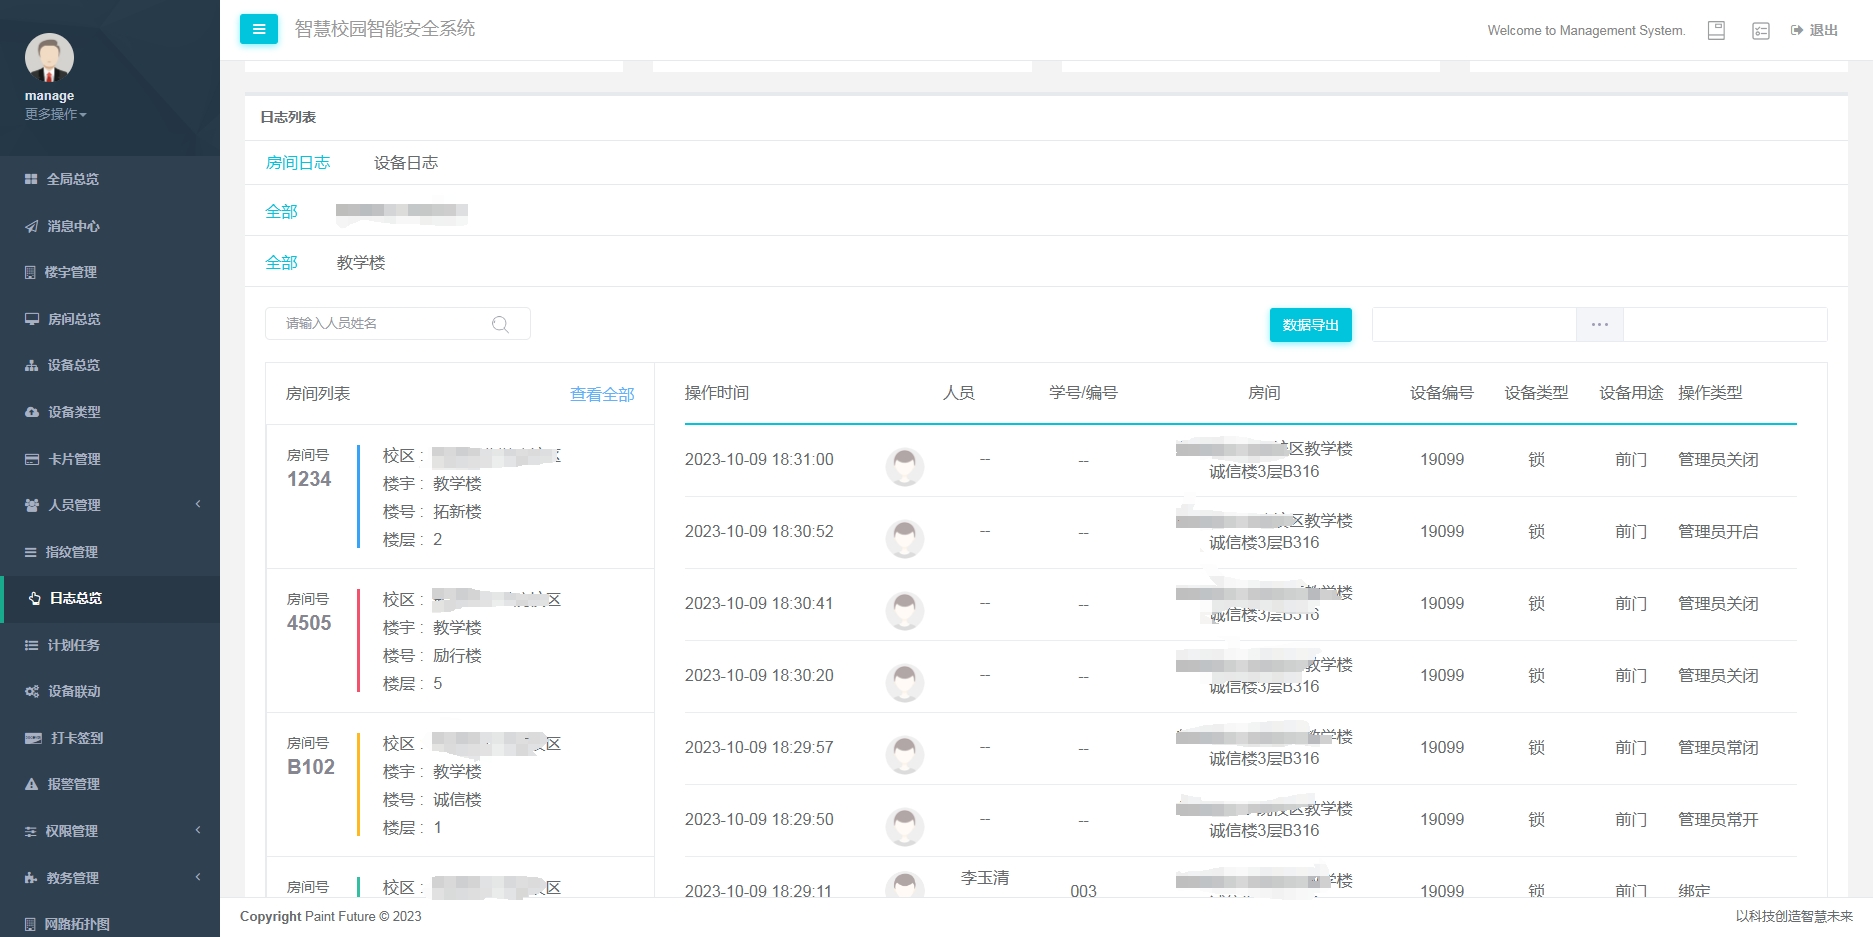The image size is (1873, 937).
Task: Open 设备总览 sitemap icon
Action: [31, 365]
